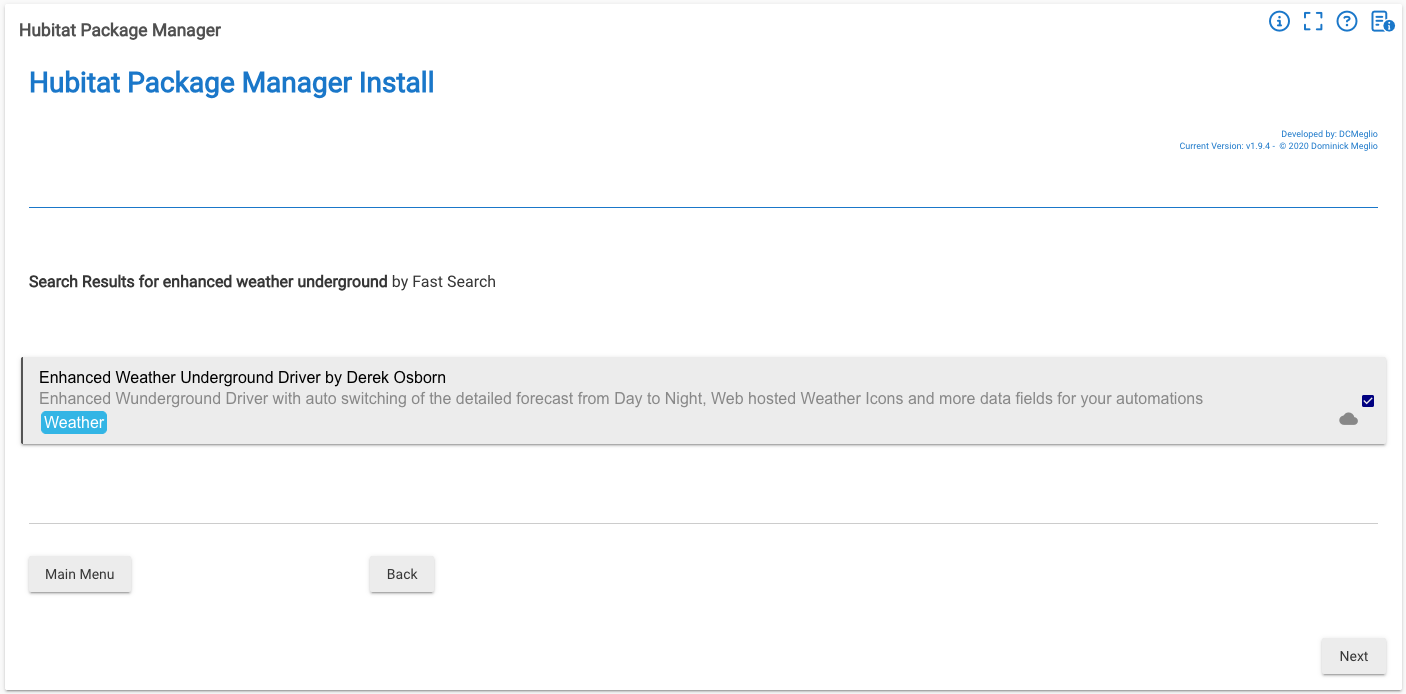Click the gray cloud icon in package row
The height and width of the screenshot is (694, 1406).
click(x=1348, y=419)
